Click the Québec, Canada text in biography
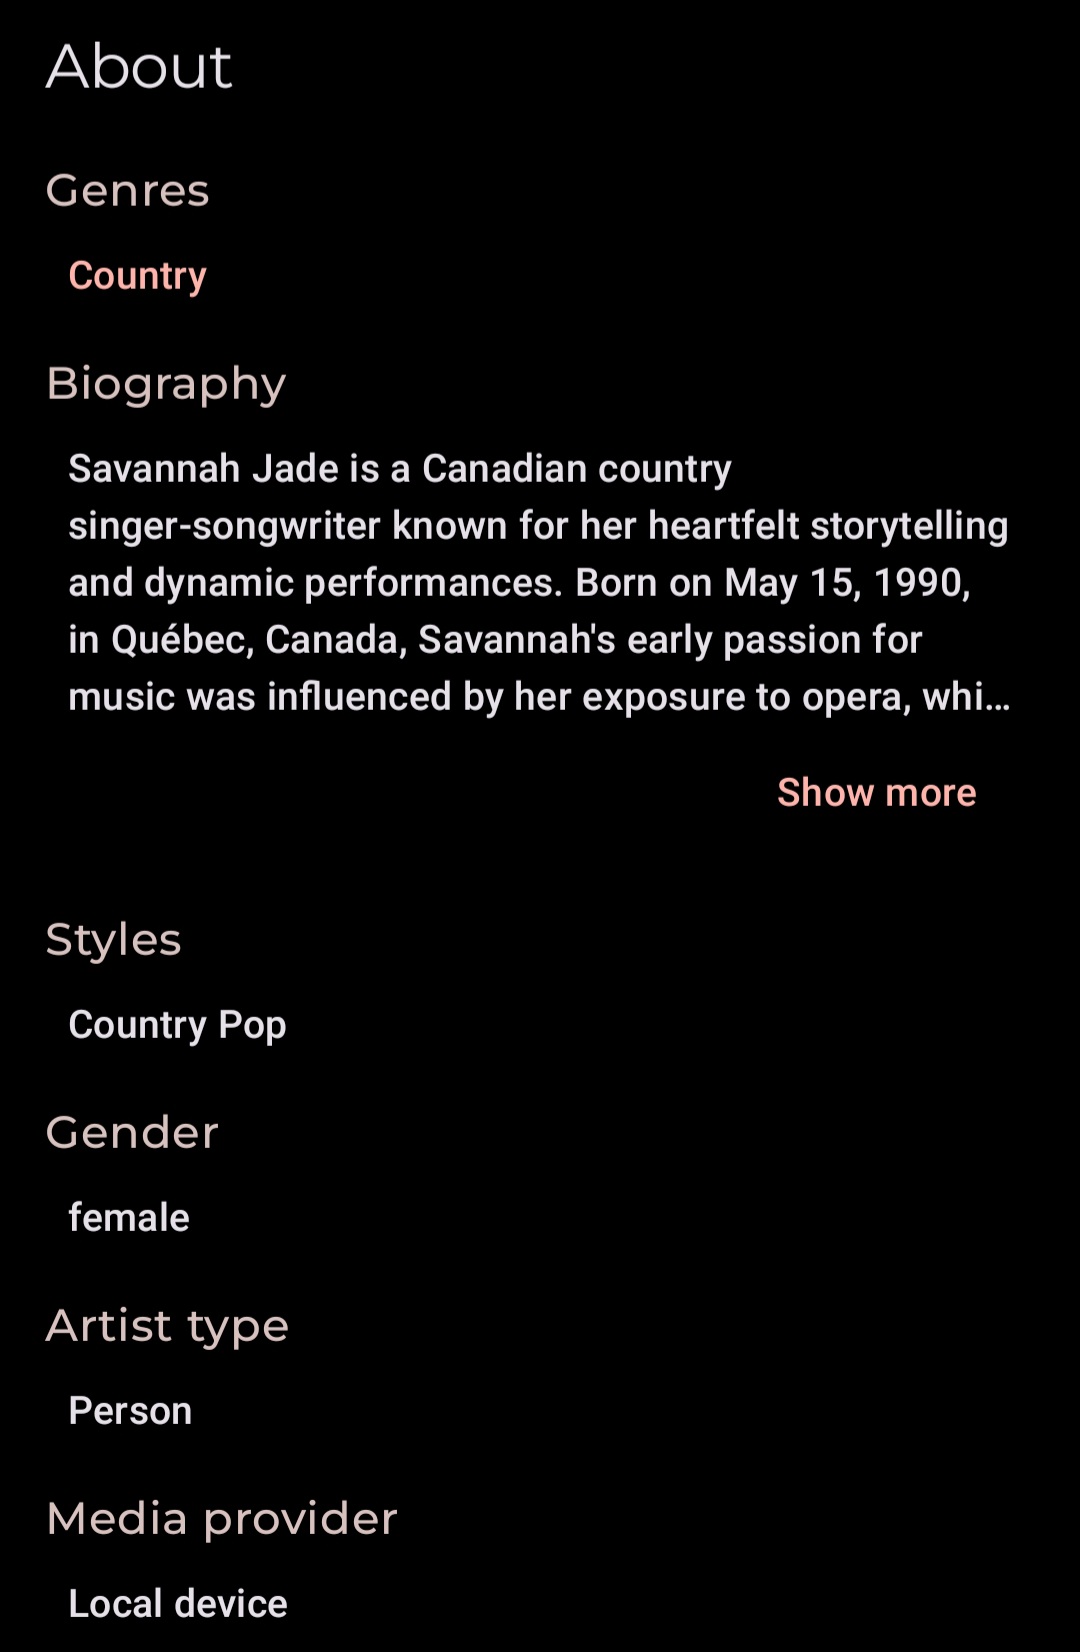Image resolution: width=1080 pixels, height=1652 pixels. (259, 640)
